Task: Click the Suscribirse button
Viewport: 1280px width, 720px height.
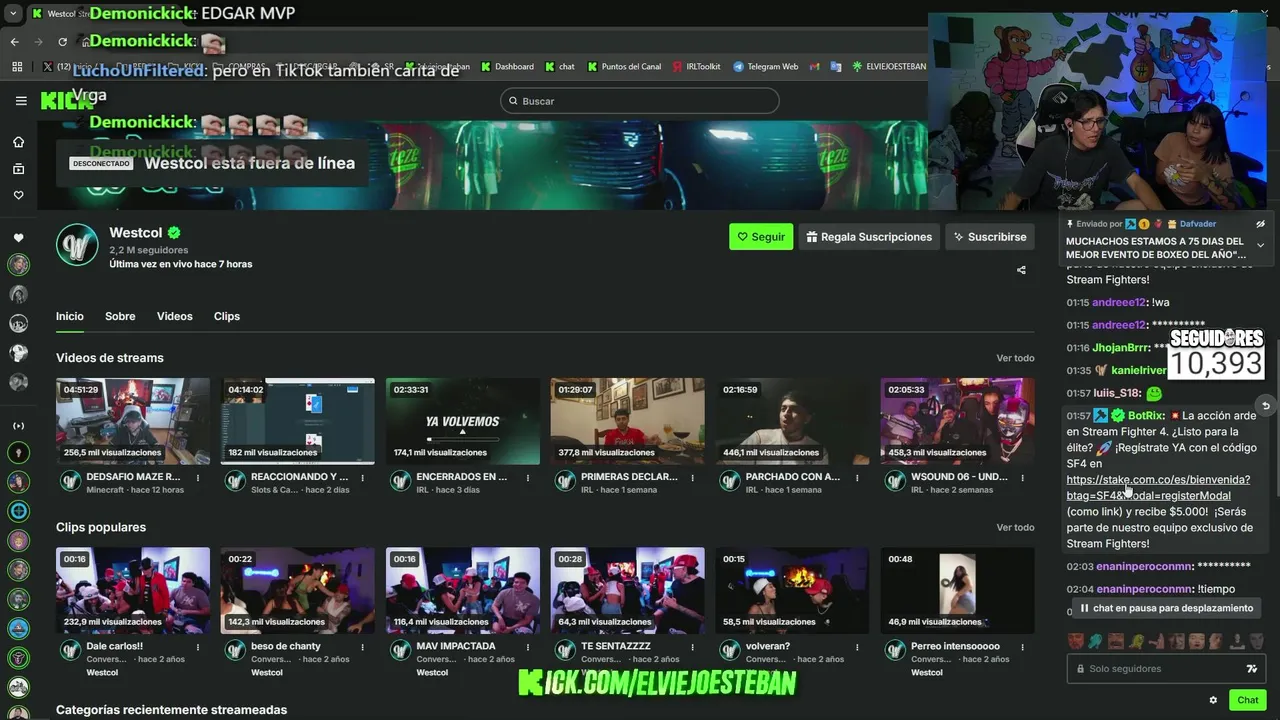Action: 990,237
